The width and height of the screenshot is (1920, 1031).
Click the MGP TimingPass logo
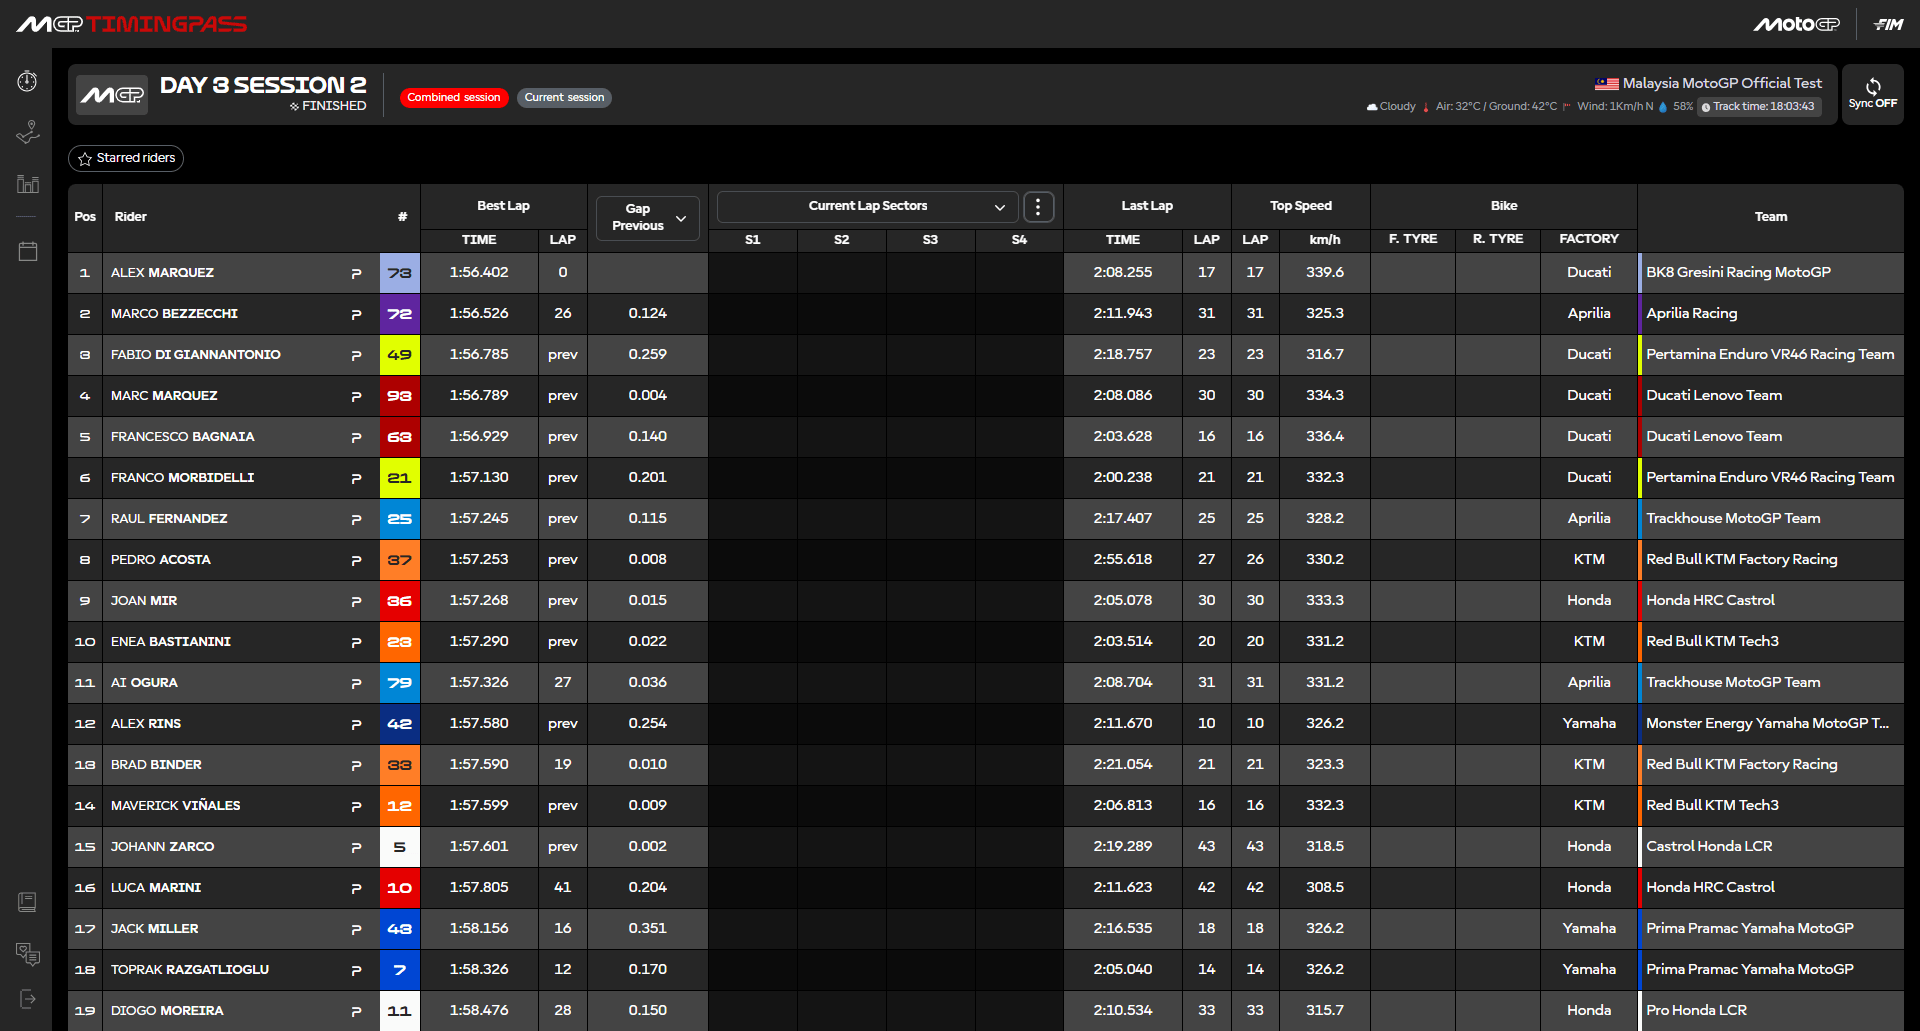pyautogui.click(x=131, y=24)
